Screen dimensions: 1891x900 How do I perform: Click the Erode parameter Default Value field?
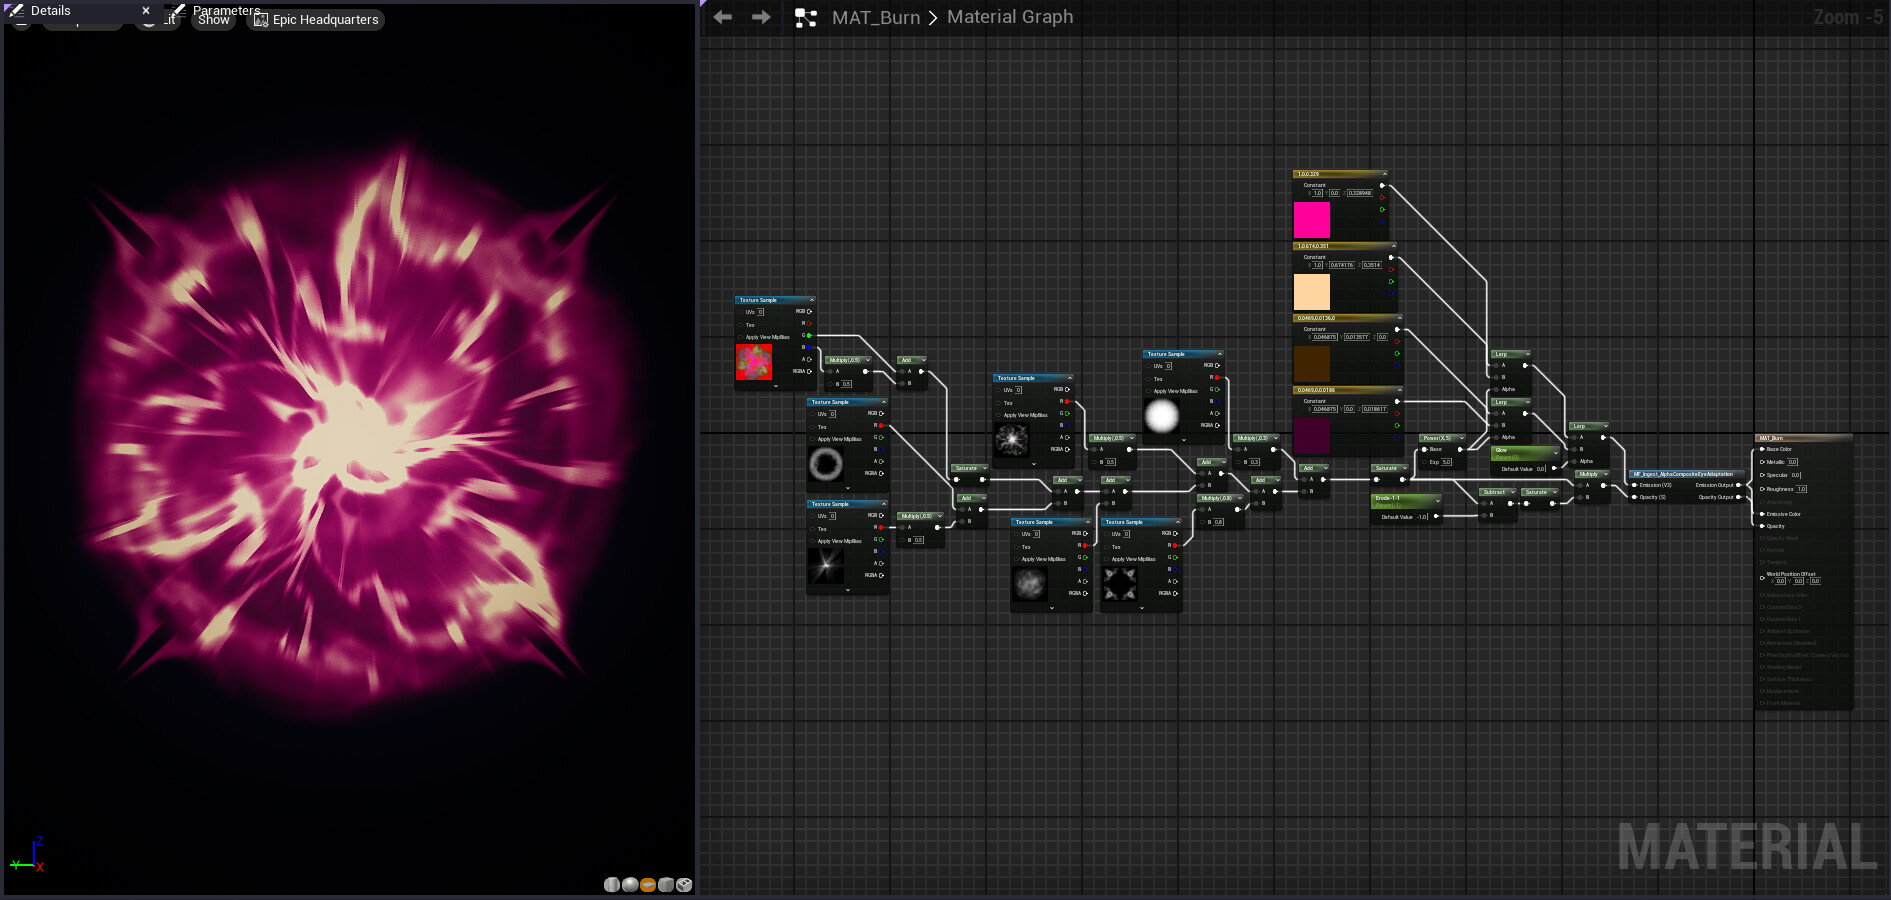coord(1420,517)
